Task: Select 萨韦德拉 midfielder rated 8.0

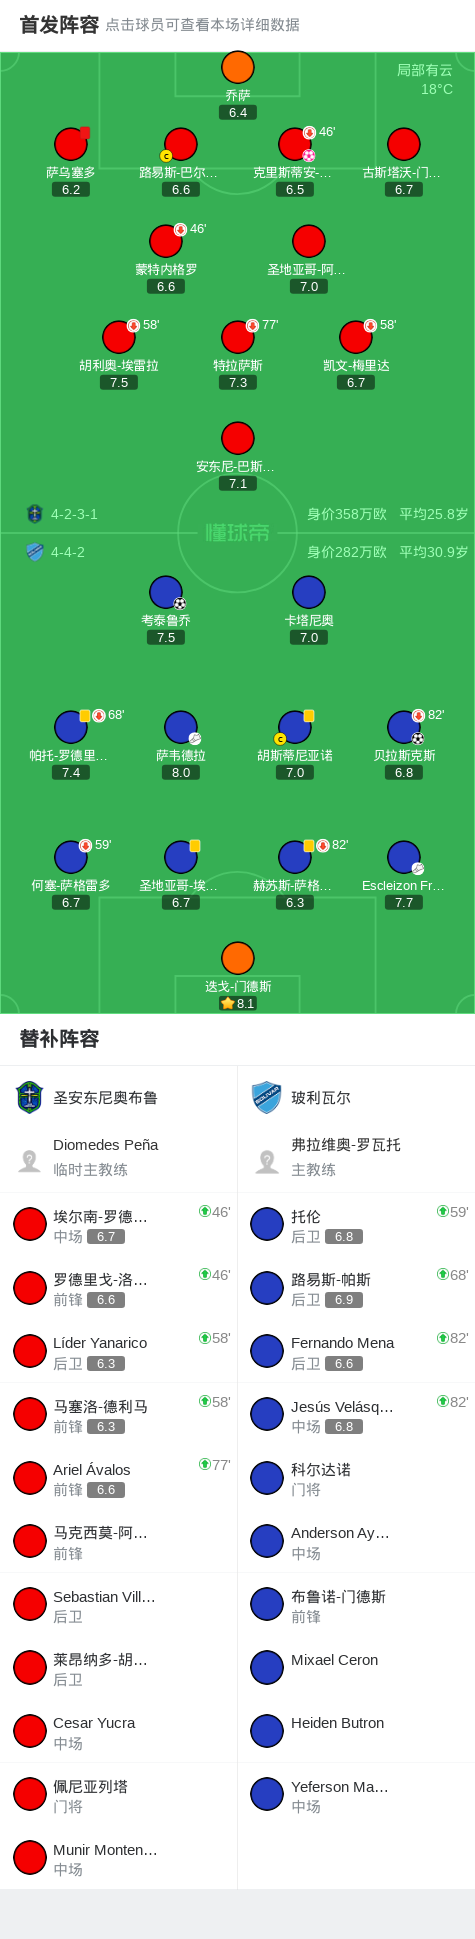Action: (181, 728)
